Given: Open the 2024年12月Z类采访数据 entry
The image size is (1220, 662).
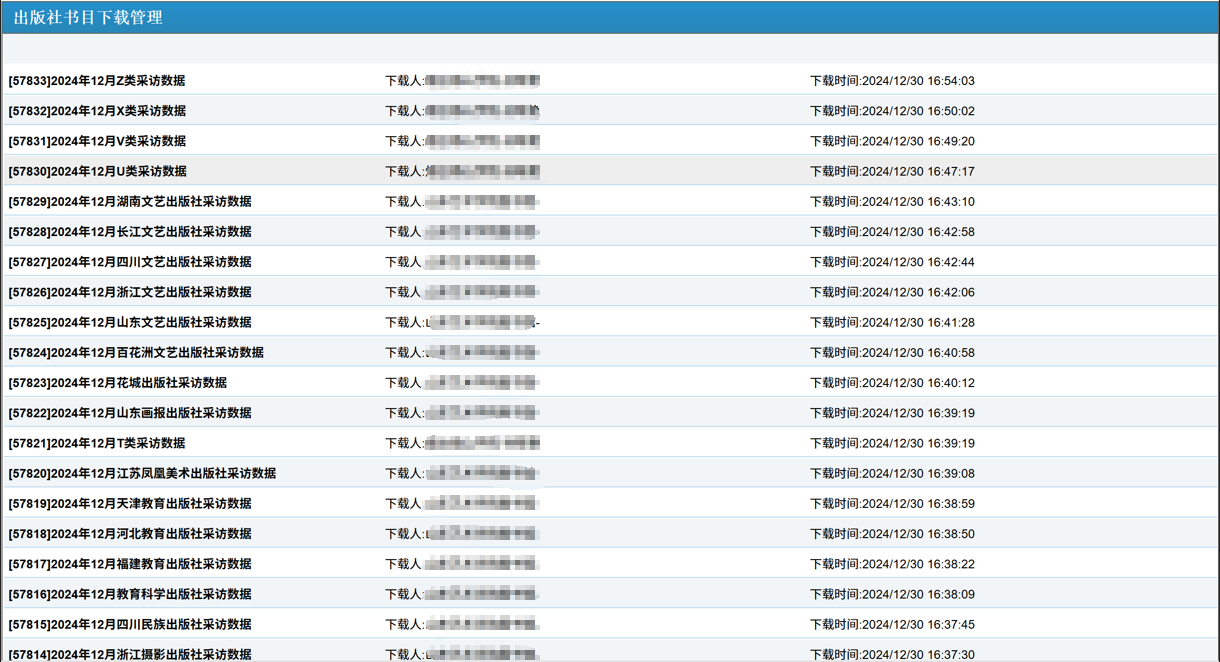Looking at the screenshot, I should [x=97, y=81].
